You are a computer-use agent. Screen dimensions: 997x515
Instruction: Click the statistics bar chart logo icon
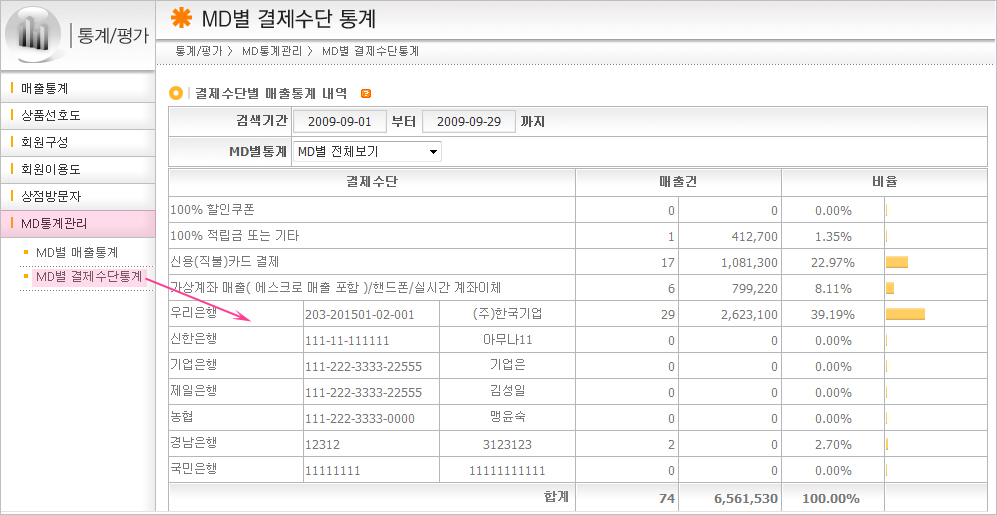tap(35, 34)
